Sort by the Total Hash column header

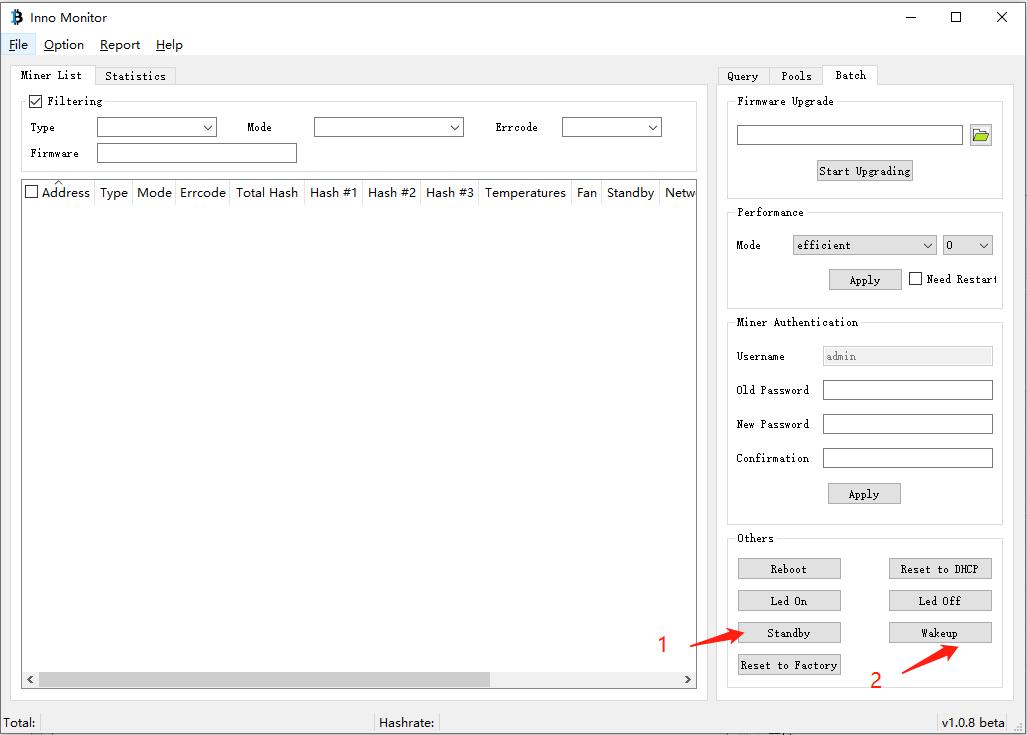pyautogui.click(x=267, y=193)
